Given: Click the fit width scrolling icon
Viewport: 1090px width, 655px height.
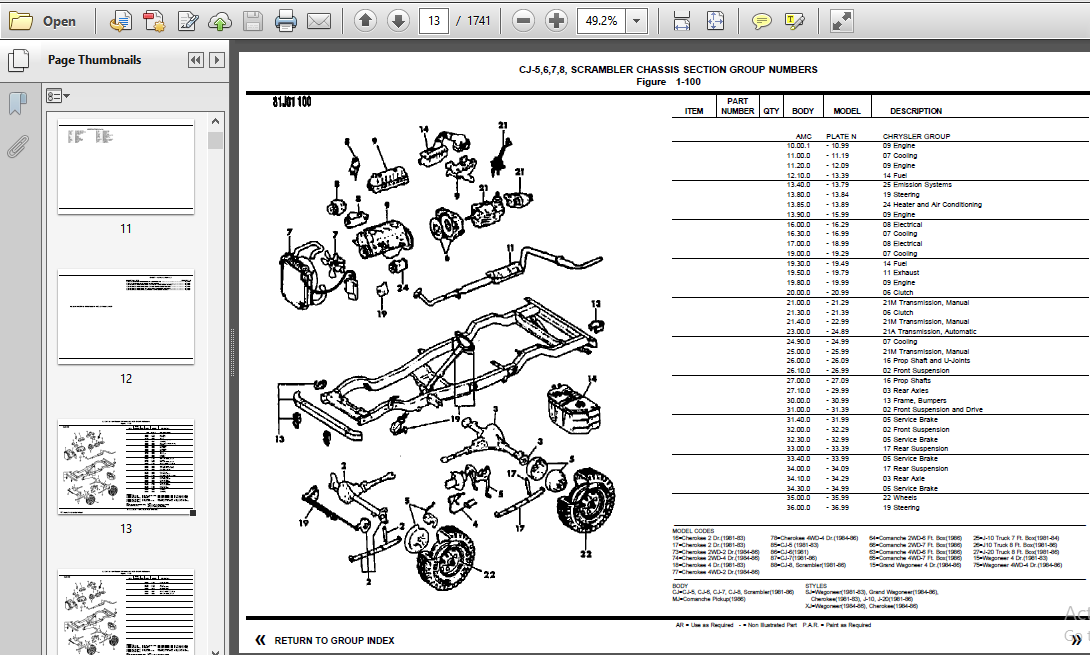Looking at the screenshot, I should (x=682, y=21).
